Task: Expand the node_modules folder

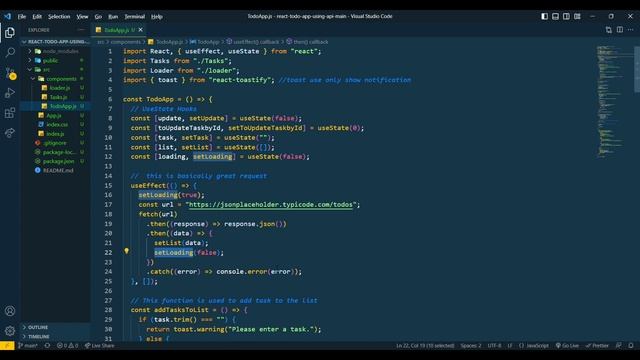Action: [x=56, y=51]
